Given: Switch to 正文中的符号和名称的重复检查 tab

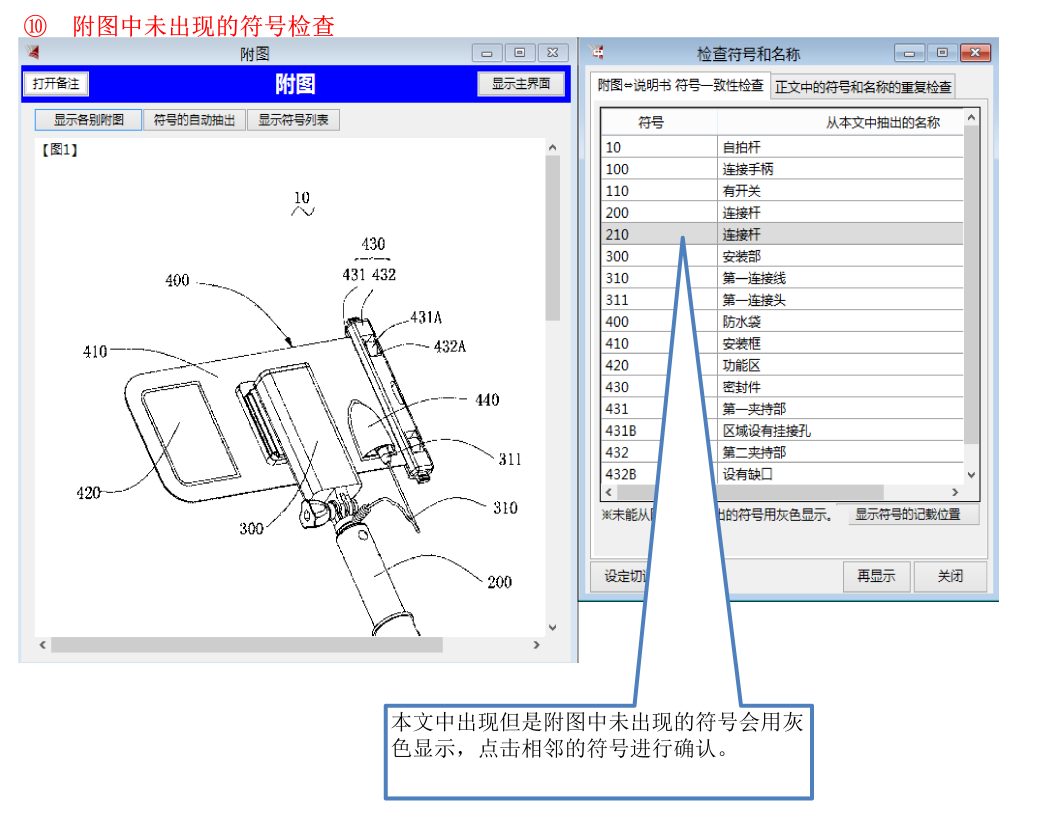Looking at the screenshot, I should click(863, 87).
